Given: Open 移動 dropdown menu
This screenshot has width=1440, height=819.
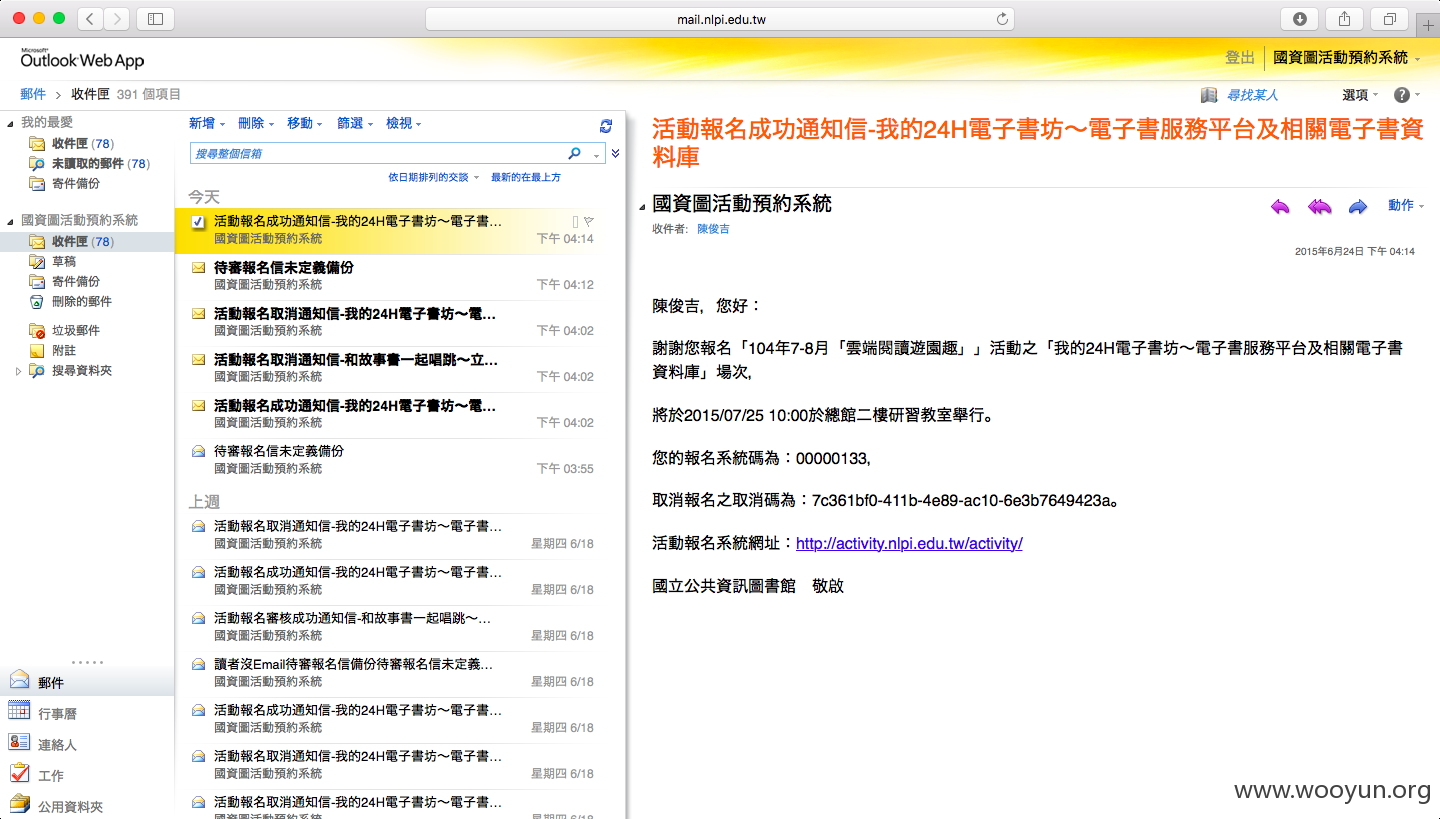Looking at the screenshot, I should [305, 123].
